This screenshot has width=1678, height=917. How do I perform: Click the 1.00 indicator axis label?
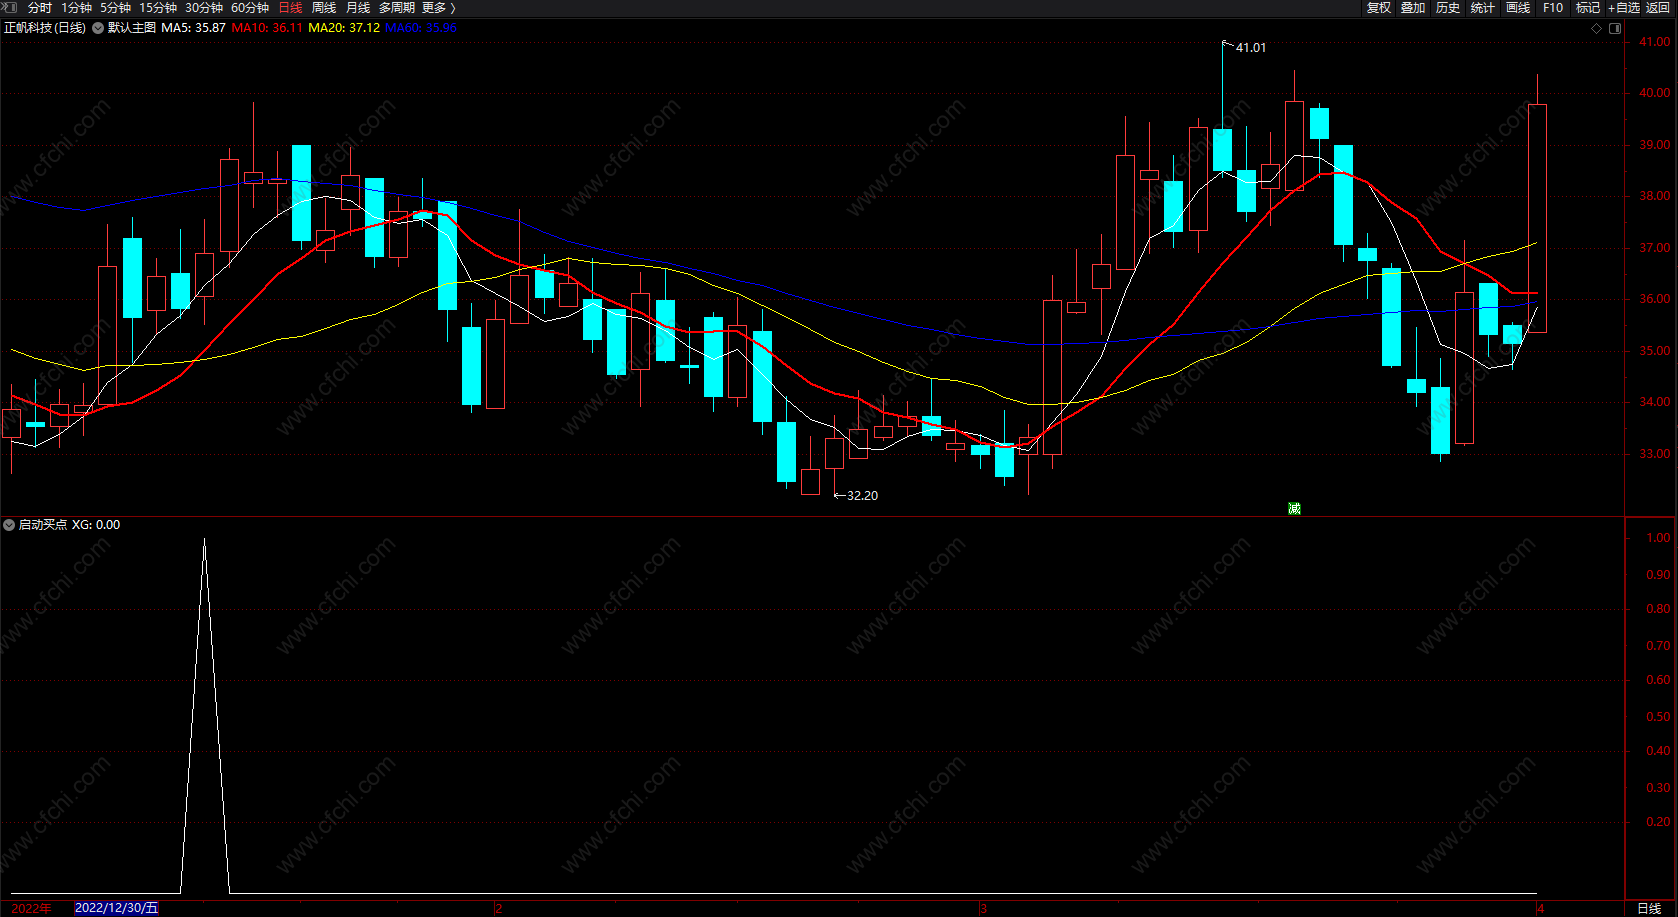click(x=1658, y=538)
